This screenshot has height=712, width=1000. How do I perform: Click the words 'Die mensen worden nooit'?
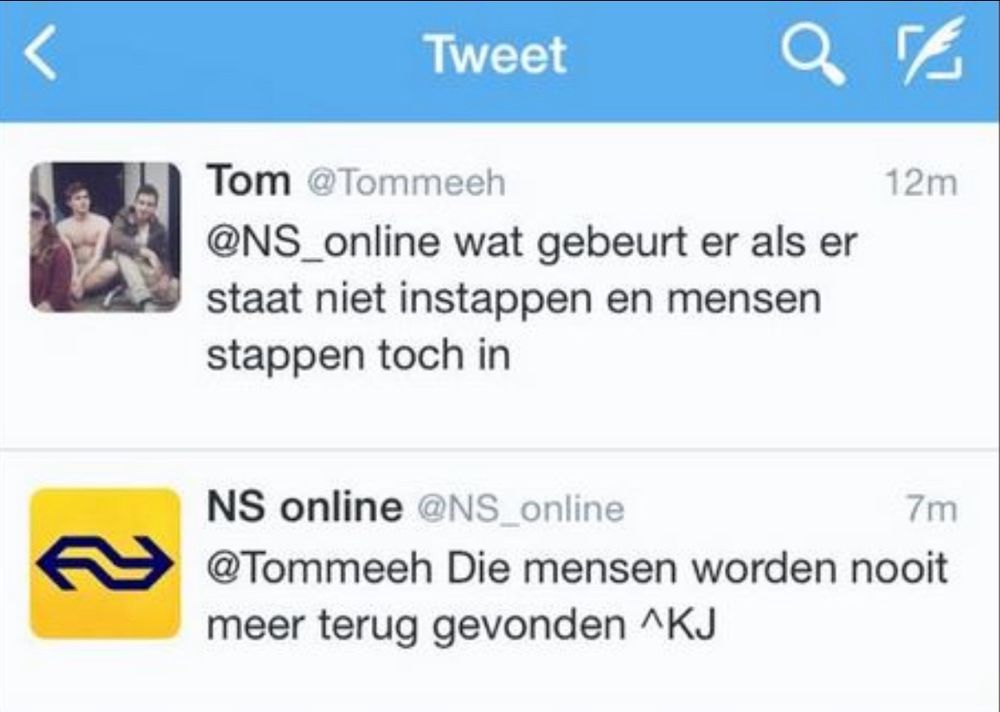697,568
